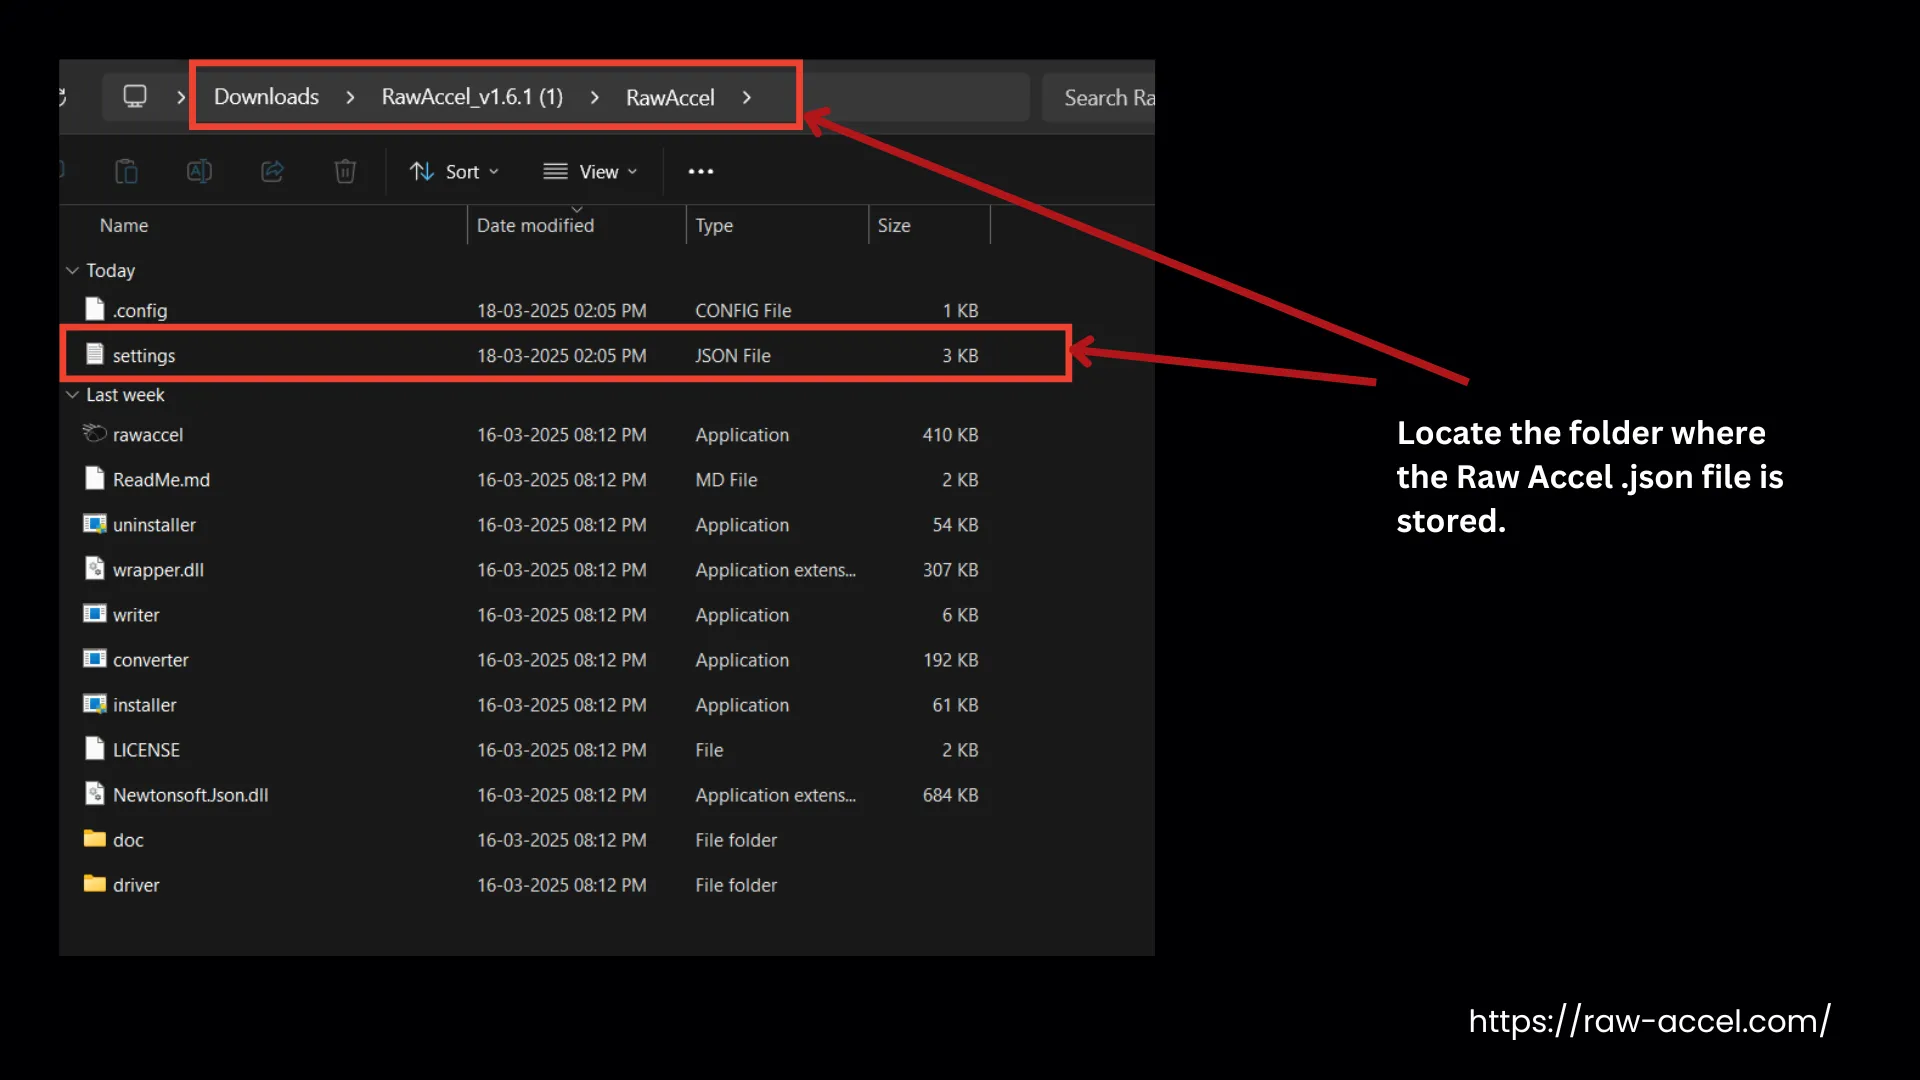Click the Delete trash icon in toolbar

(345, 172)
